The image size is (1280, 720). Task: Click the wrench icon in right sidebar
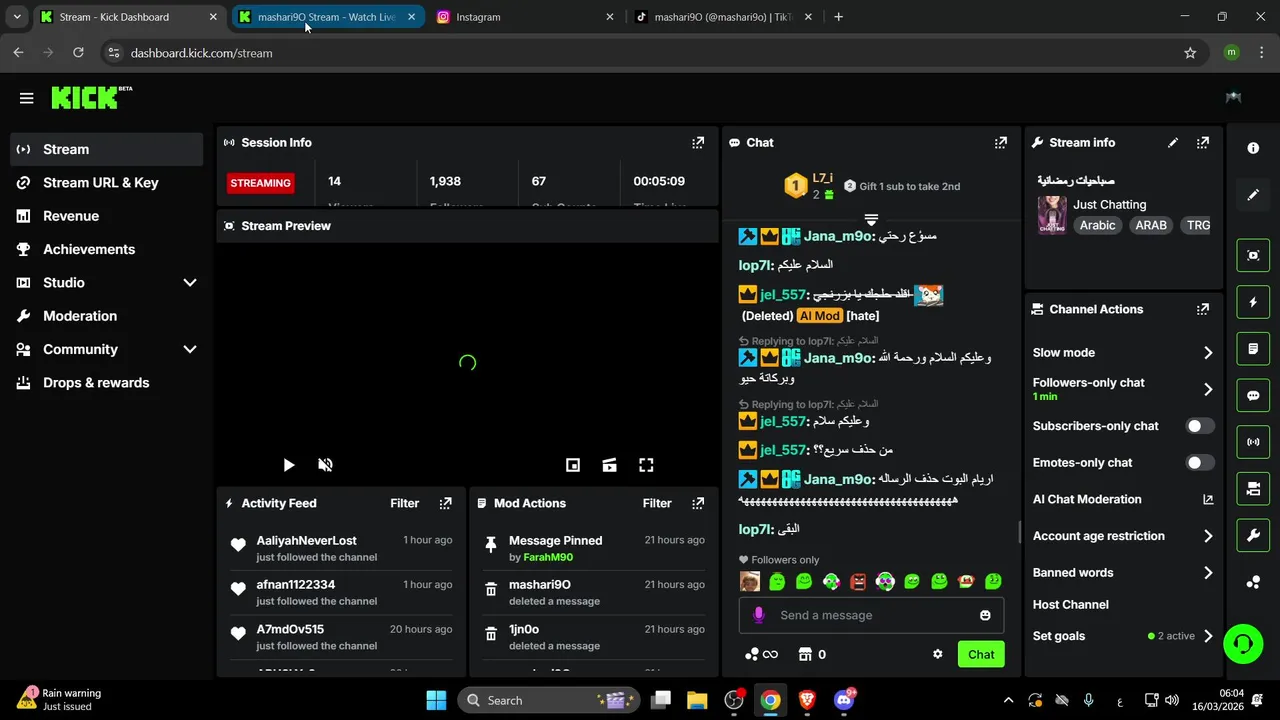click(1253, 536)
